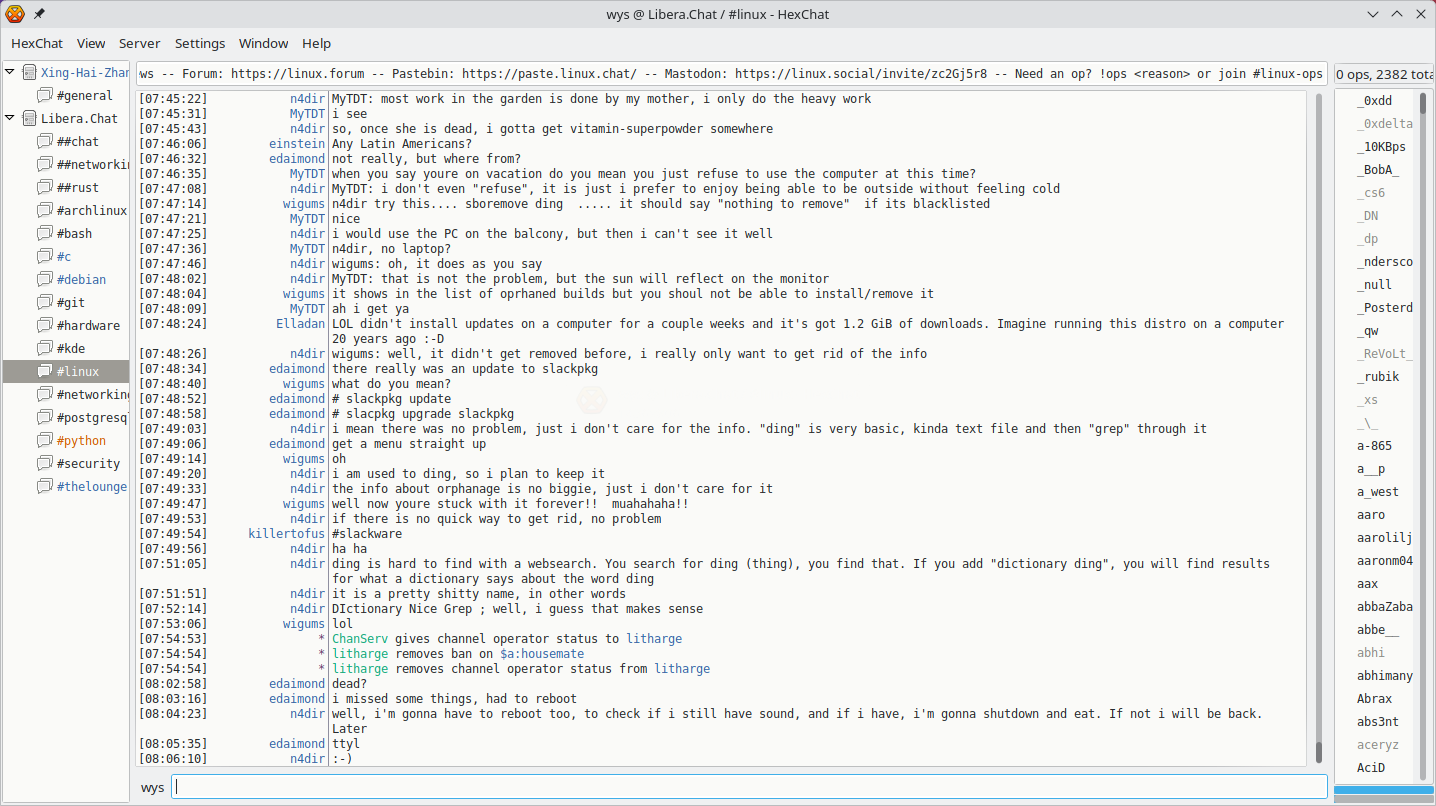Open the HexChat menu
This screenshot has width=1436, height=806.
click(x=37, y=43)
